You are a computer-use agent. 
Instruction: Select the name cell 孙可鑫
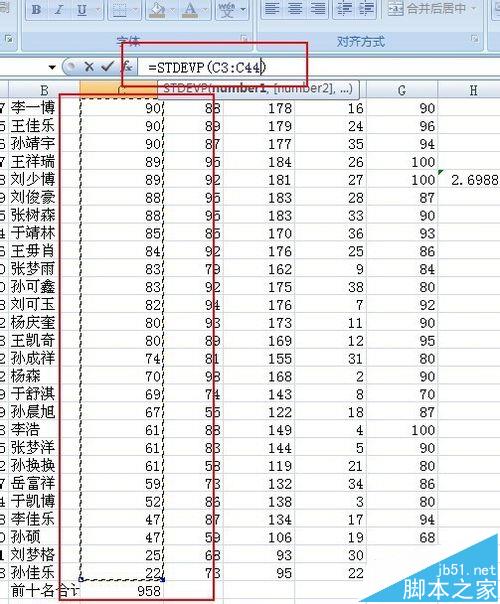(x=44, y=287)
